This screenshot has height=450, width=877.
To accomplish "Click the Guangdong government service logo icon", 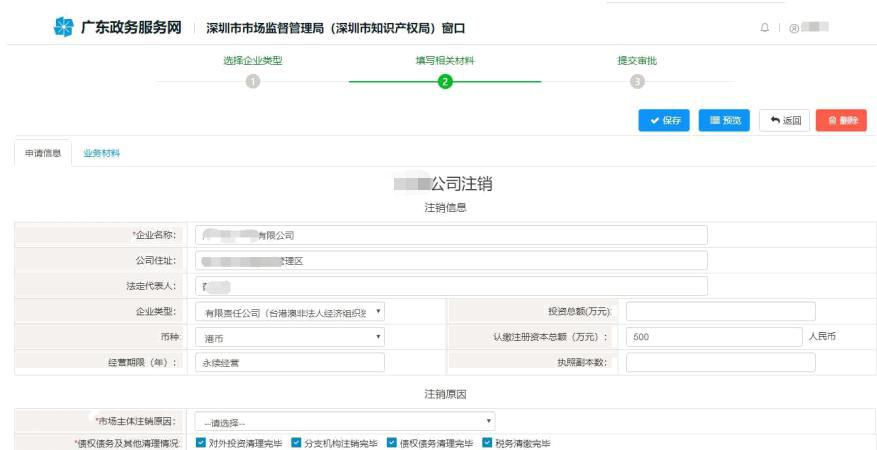I will pos(62,27).
